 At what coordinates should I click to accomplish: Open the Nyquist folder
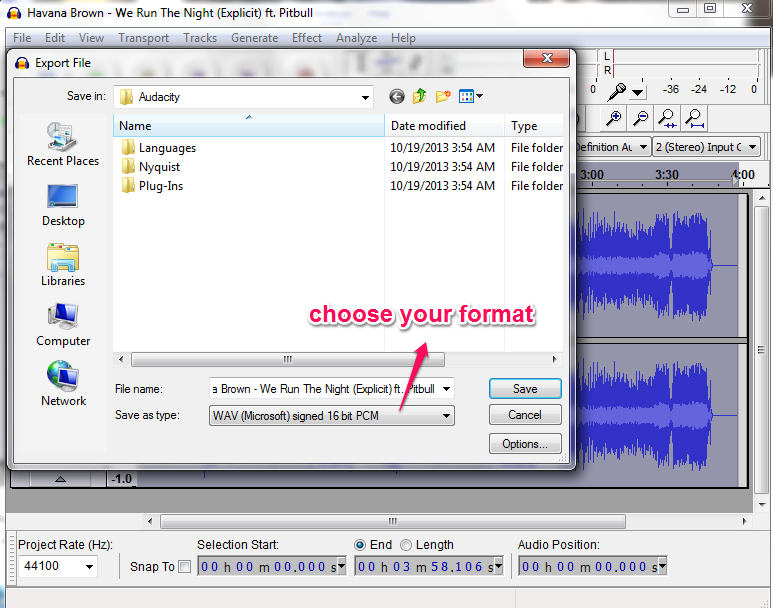[159, 167]
